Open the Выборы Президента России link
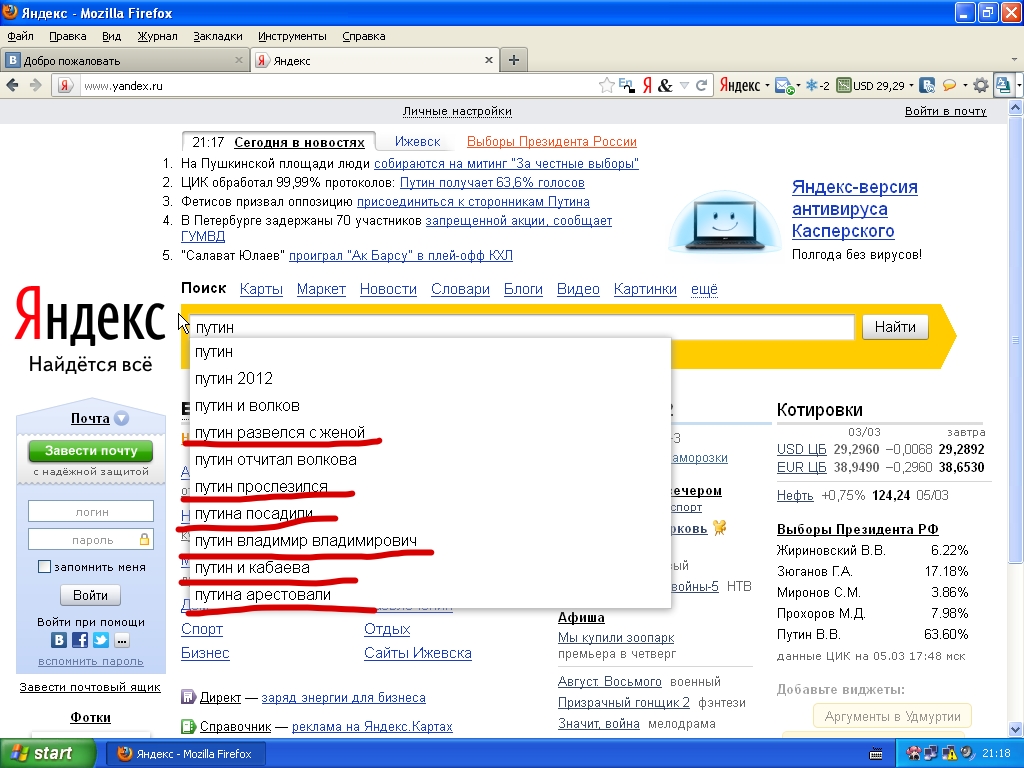 (552, 142)
